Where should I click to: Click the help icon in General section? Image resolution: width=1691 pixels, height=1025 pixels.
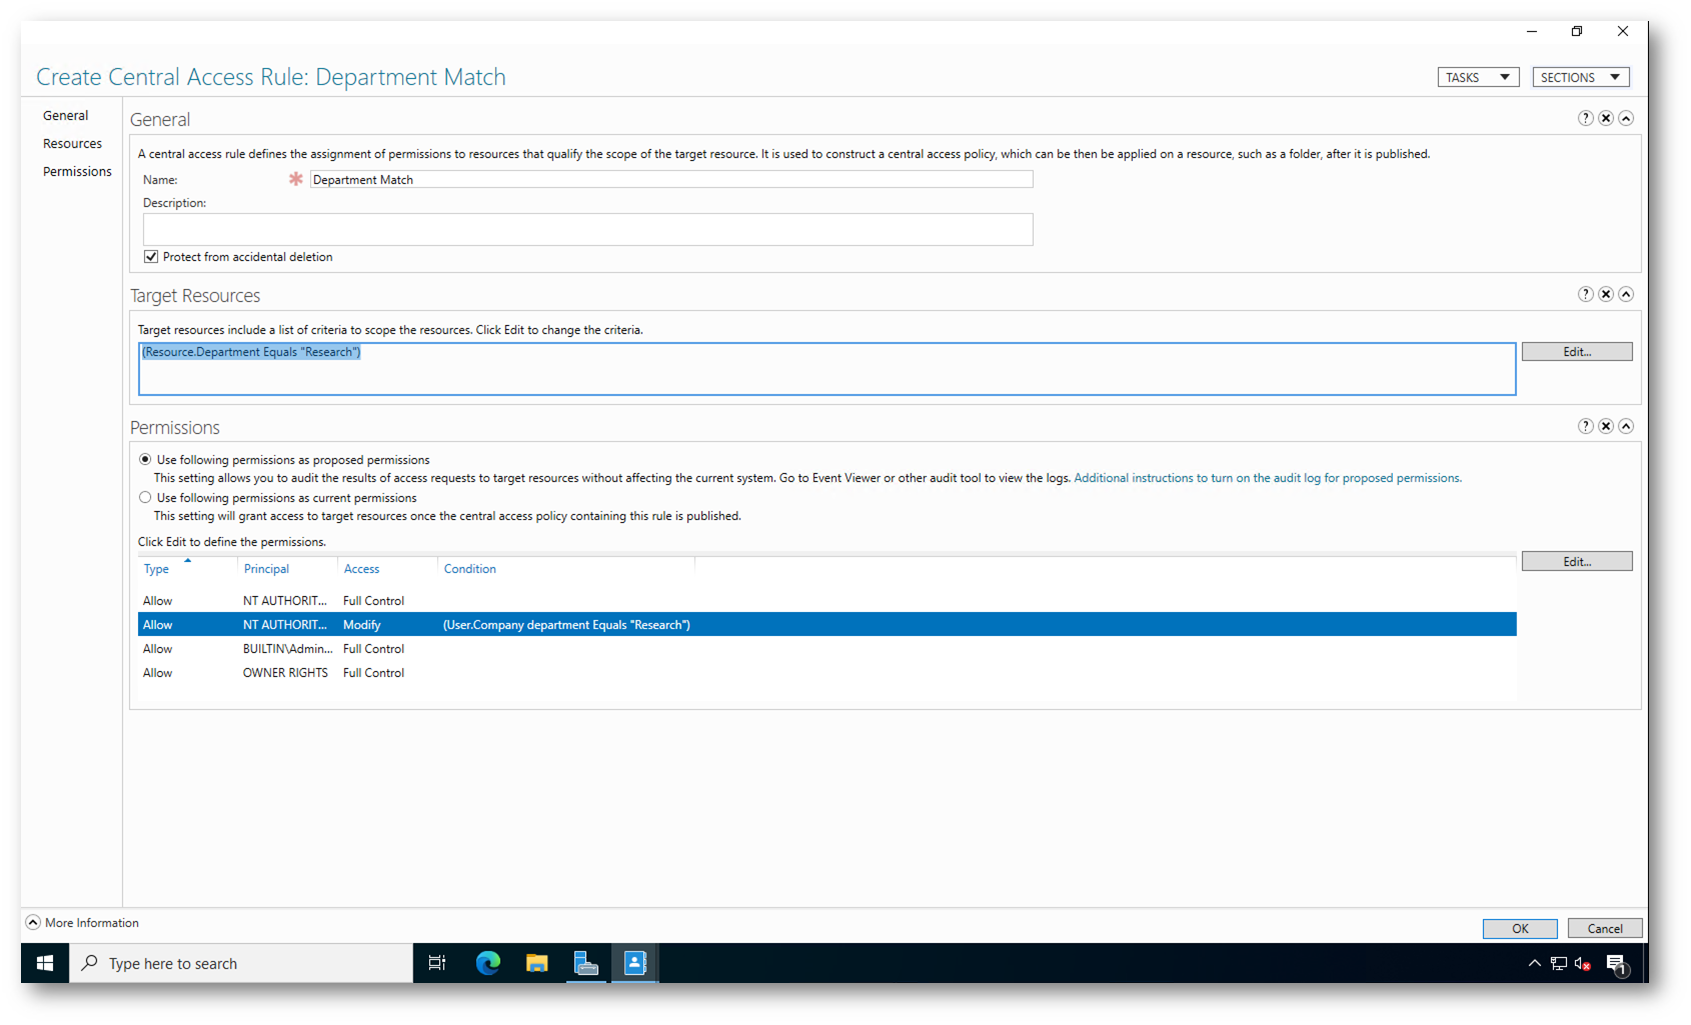click(1585, 118)
